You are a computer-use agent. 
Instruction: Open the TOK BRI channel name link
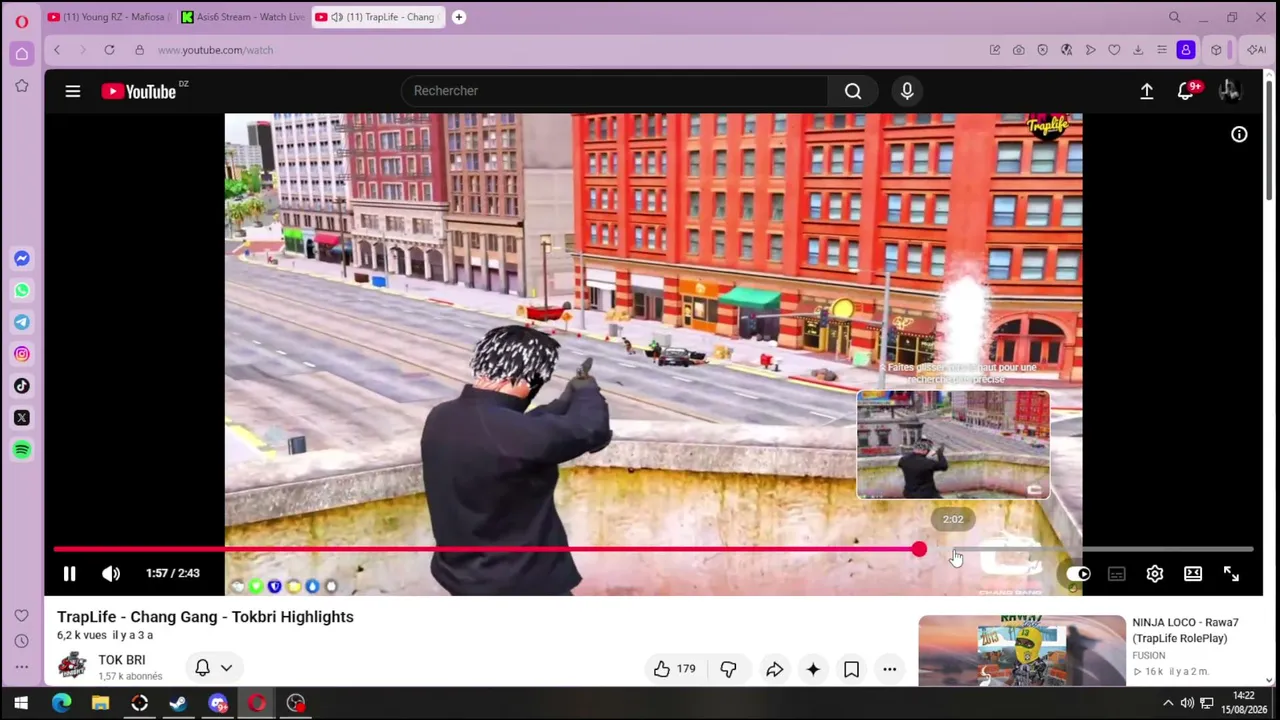(x=121, y=660)
